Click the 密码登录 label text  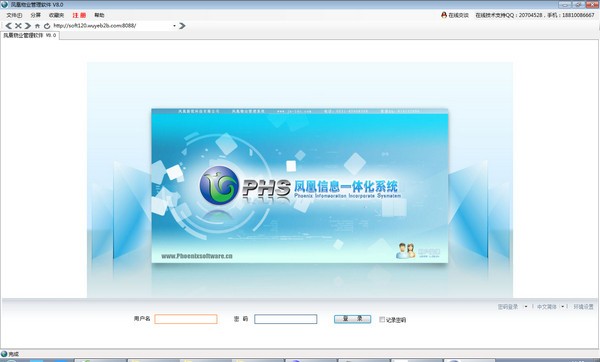point(508,307)
